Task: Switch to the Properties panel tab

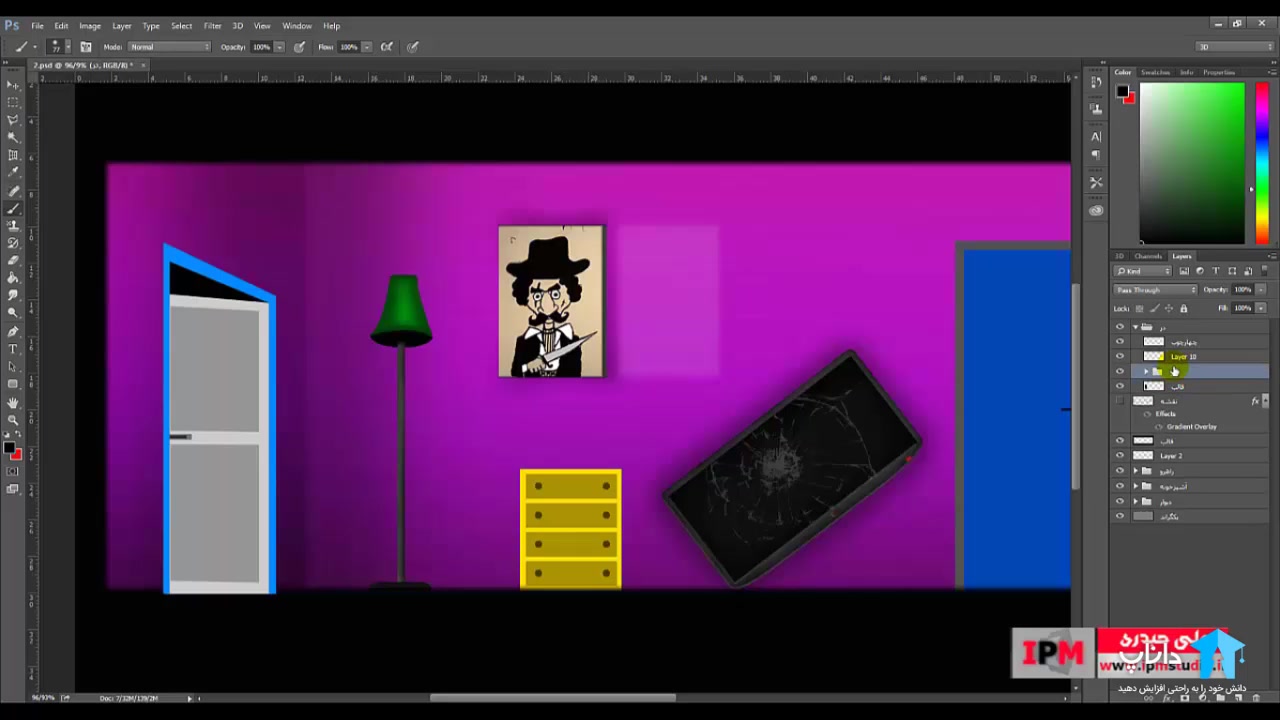Action: pyautogui.click(x=1219, y=72)
